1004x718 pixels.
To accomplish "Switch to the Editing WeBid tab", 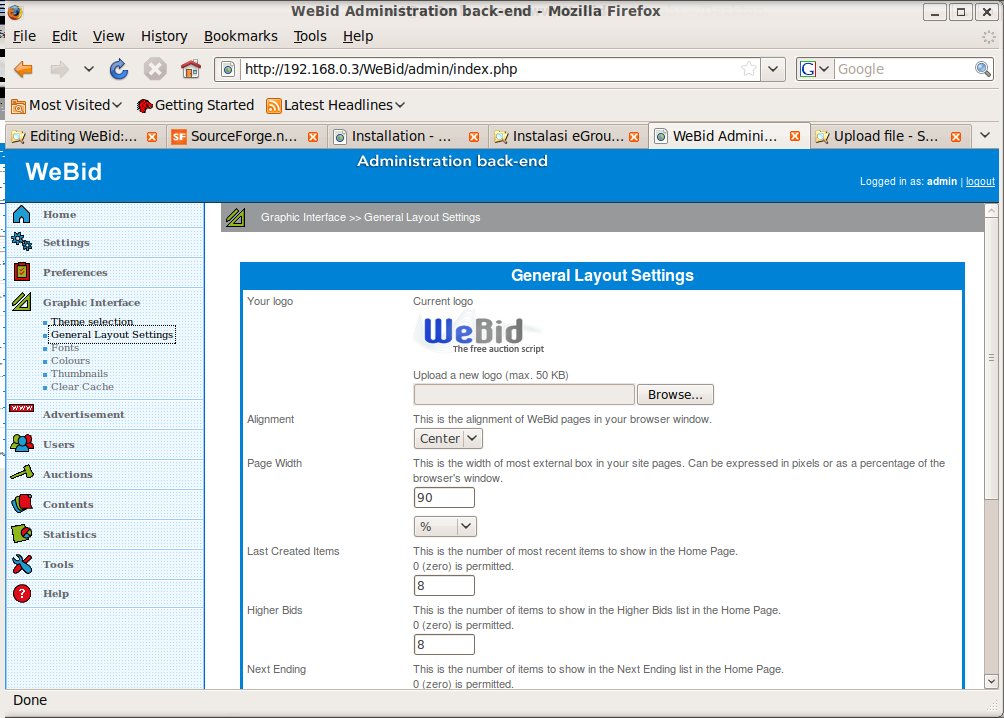I will click(x=85, y=136).
